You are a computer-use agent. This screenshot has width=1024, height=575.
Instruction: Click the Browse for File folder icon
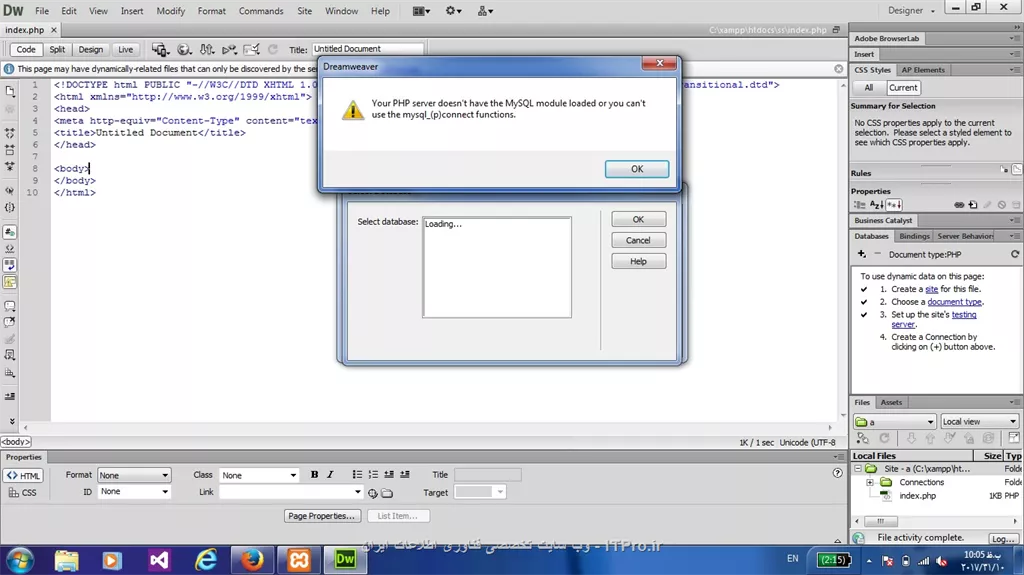(387, 493)
